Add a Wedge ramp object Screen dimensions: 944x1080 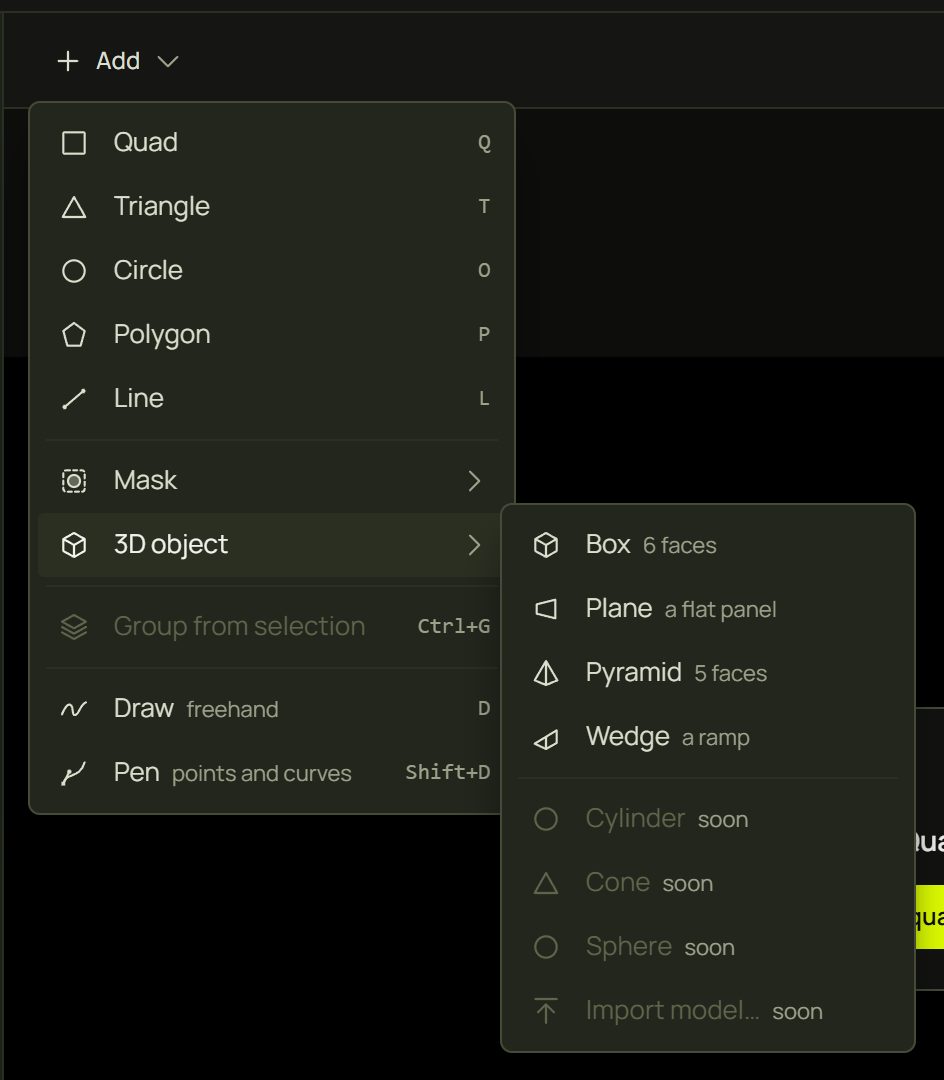click(708, 737)
